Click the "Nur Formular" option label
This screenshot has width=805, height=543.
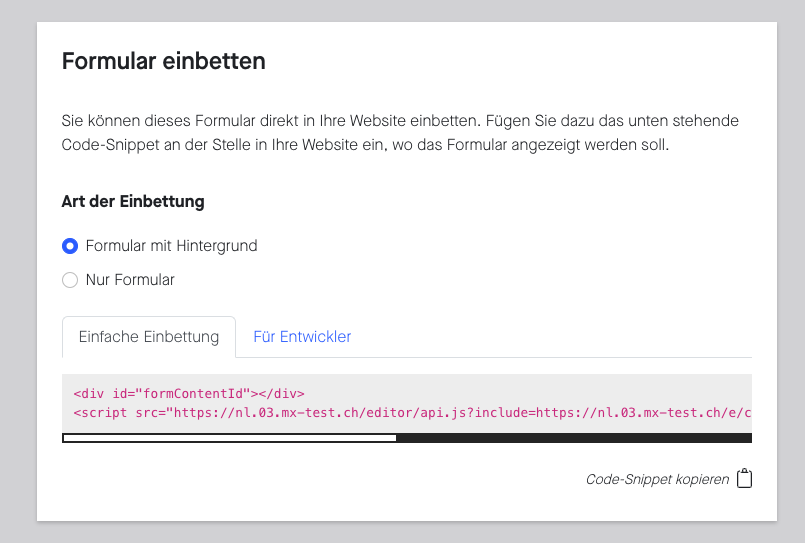coord(130,280)
